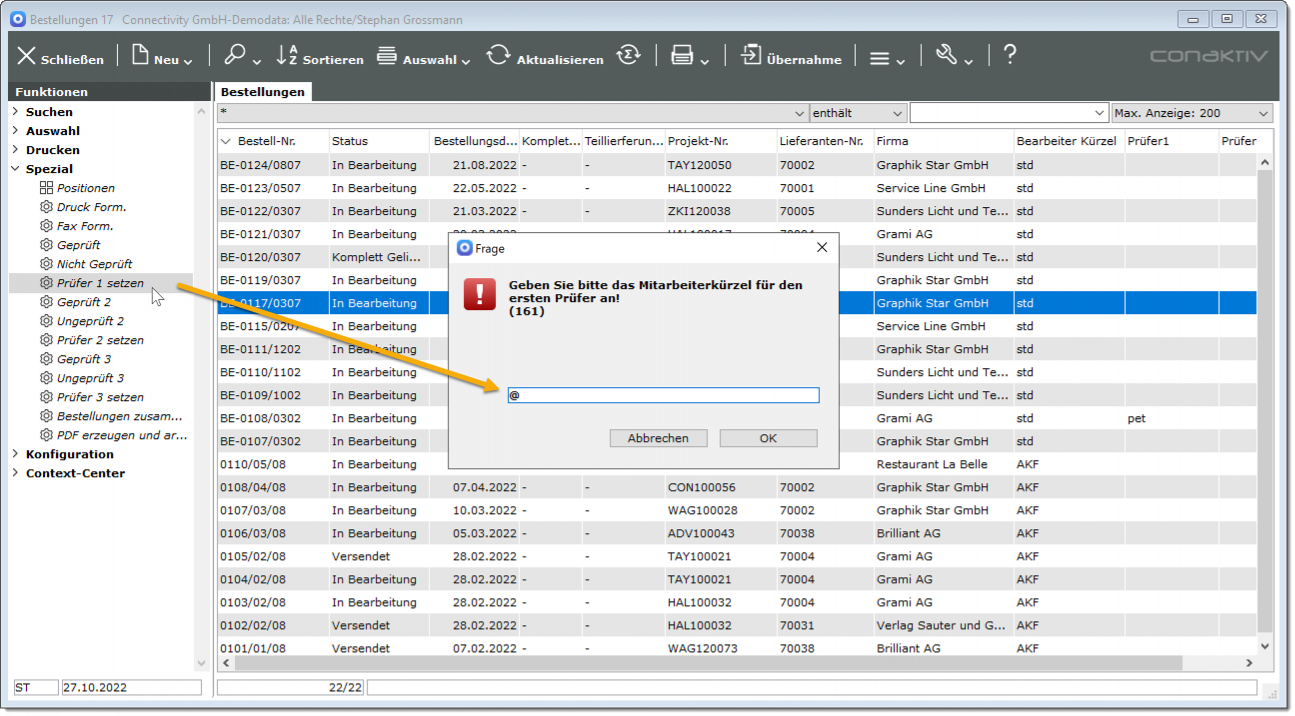This screenshot has width=1295, height=716.
Task: Select the Bestellungen tab
Action: pos(262,92)
